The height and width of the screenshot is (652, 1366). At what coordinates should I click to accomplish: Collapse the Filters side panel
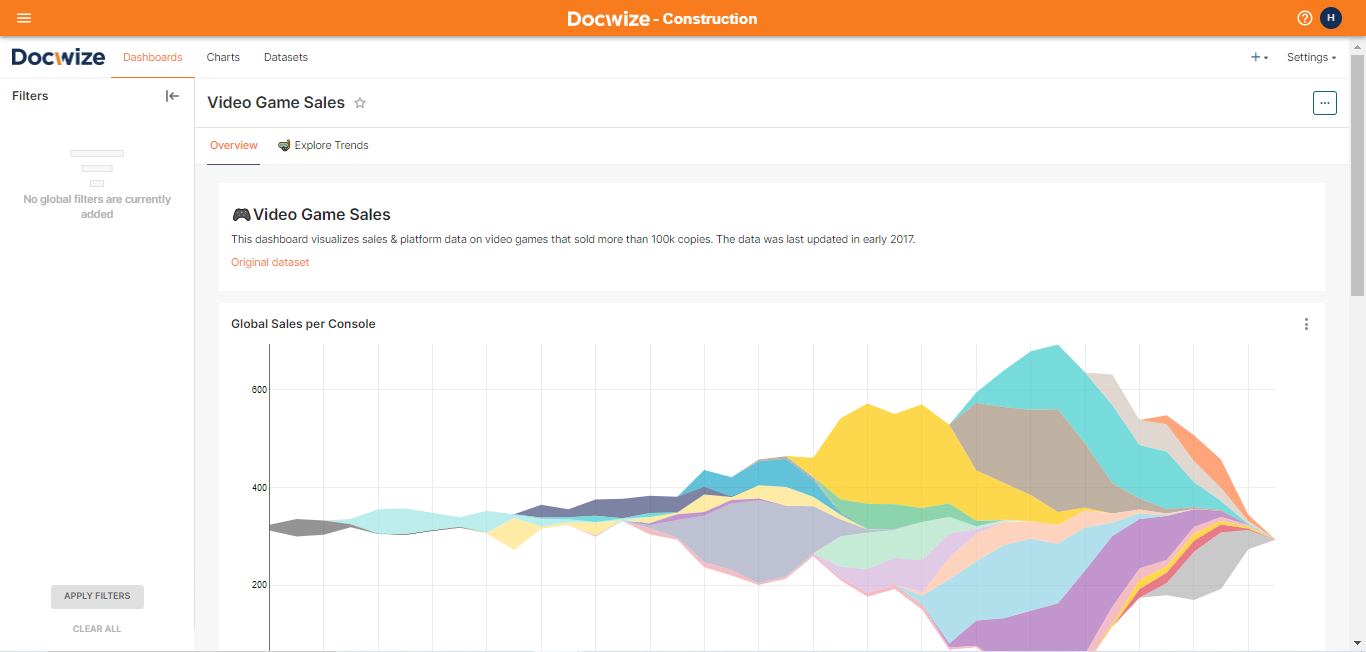(x=172, y=96)
